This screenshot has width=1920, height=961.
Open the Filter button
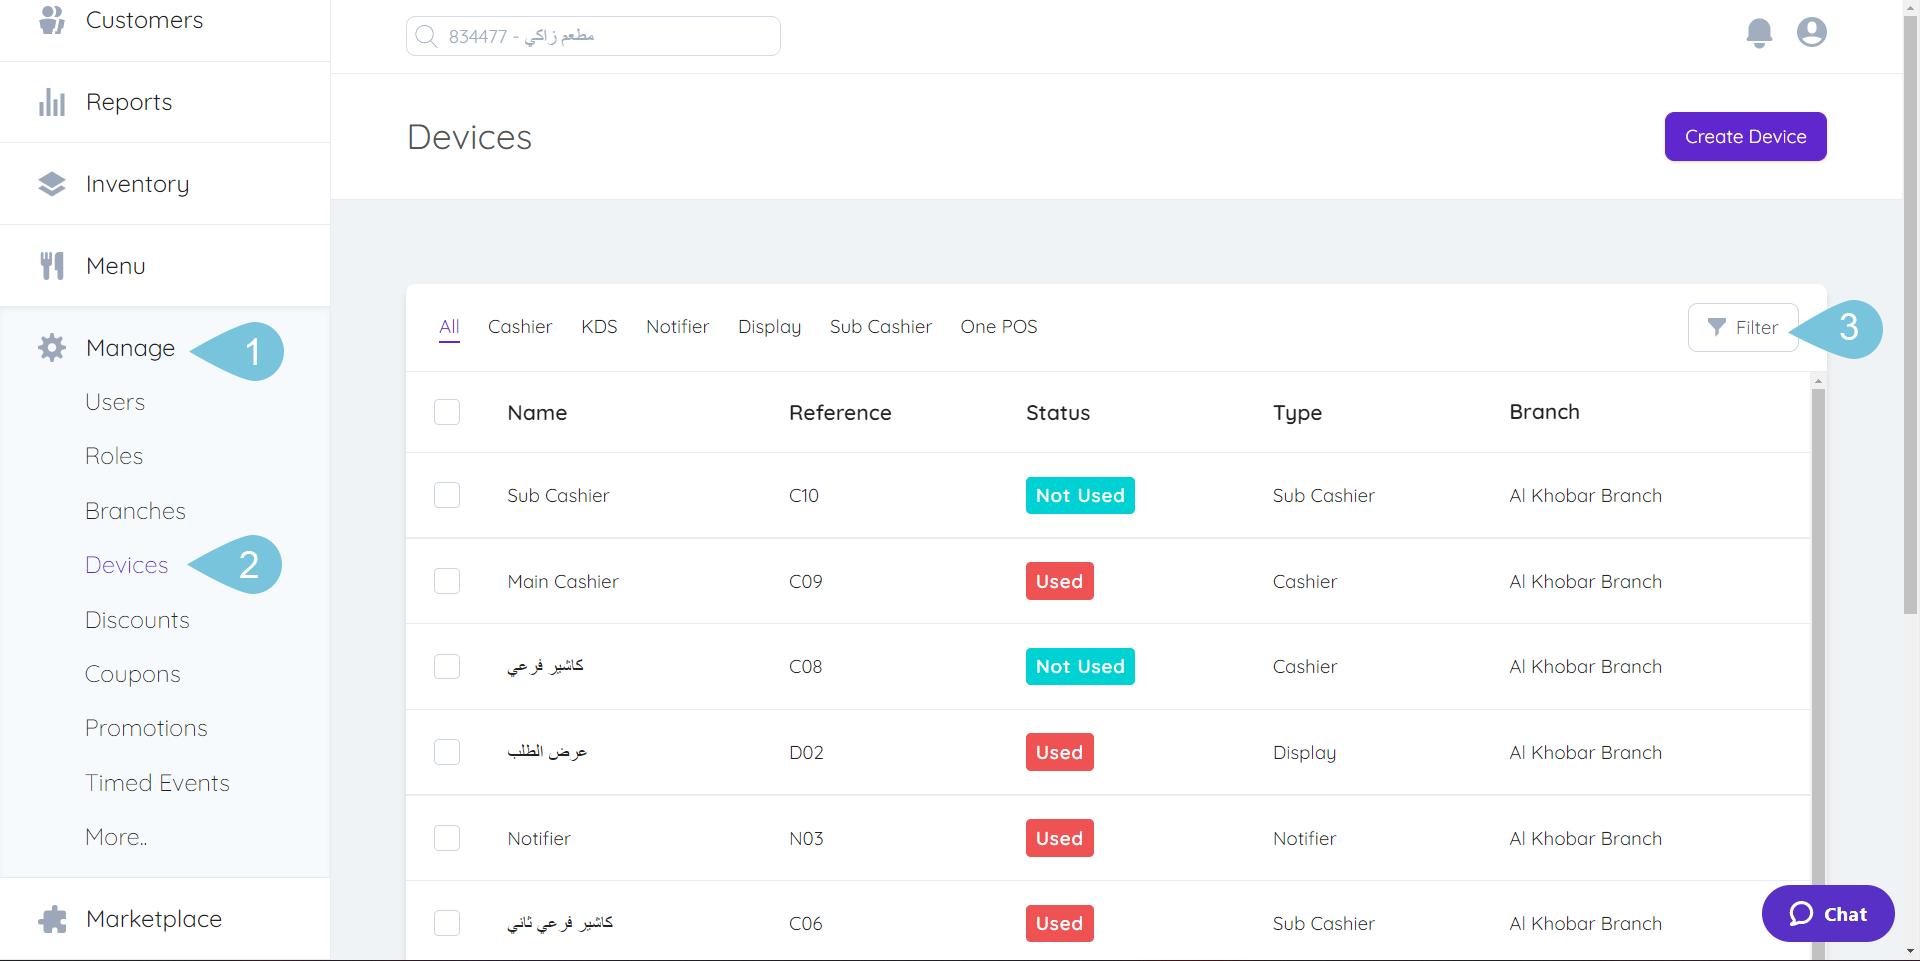(x=1743, y=327)
